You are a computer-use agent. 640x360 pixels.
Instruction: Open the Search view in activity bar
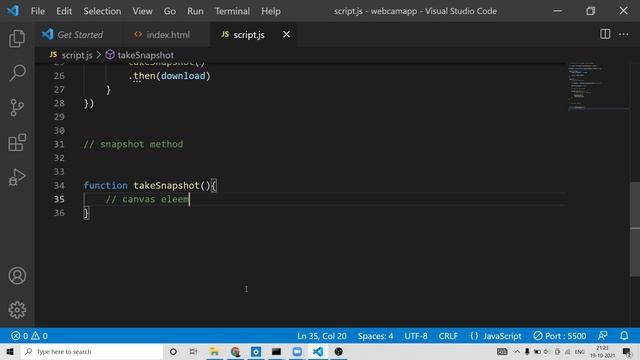(x=17, y=73)
